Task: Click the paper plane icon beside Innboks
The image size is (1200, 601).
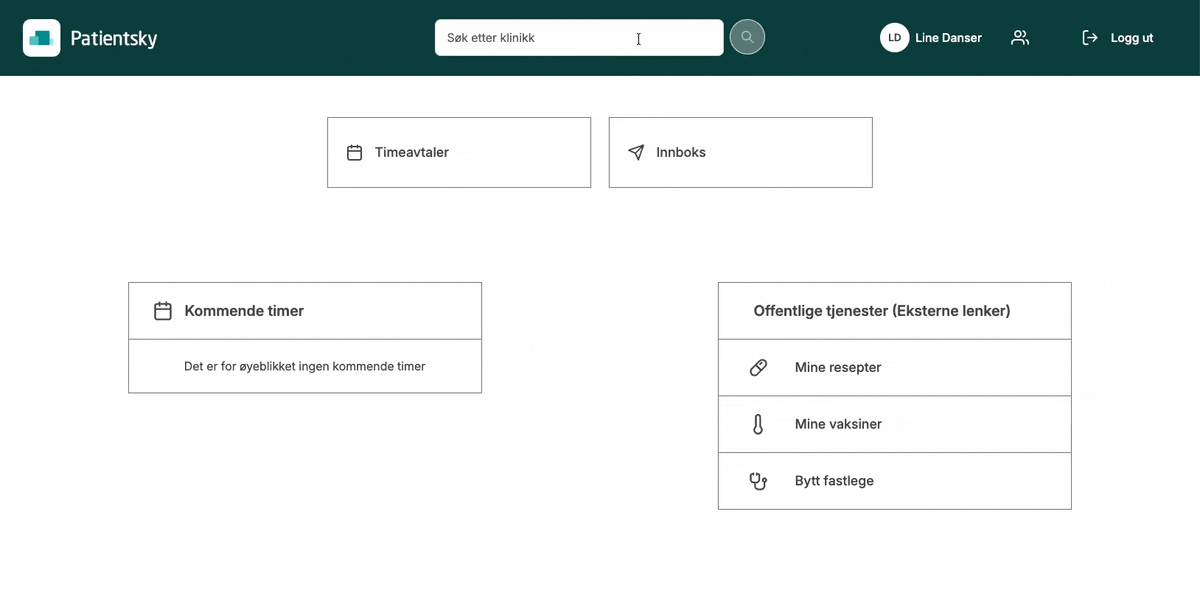Action: (636, 153)
